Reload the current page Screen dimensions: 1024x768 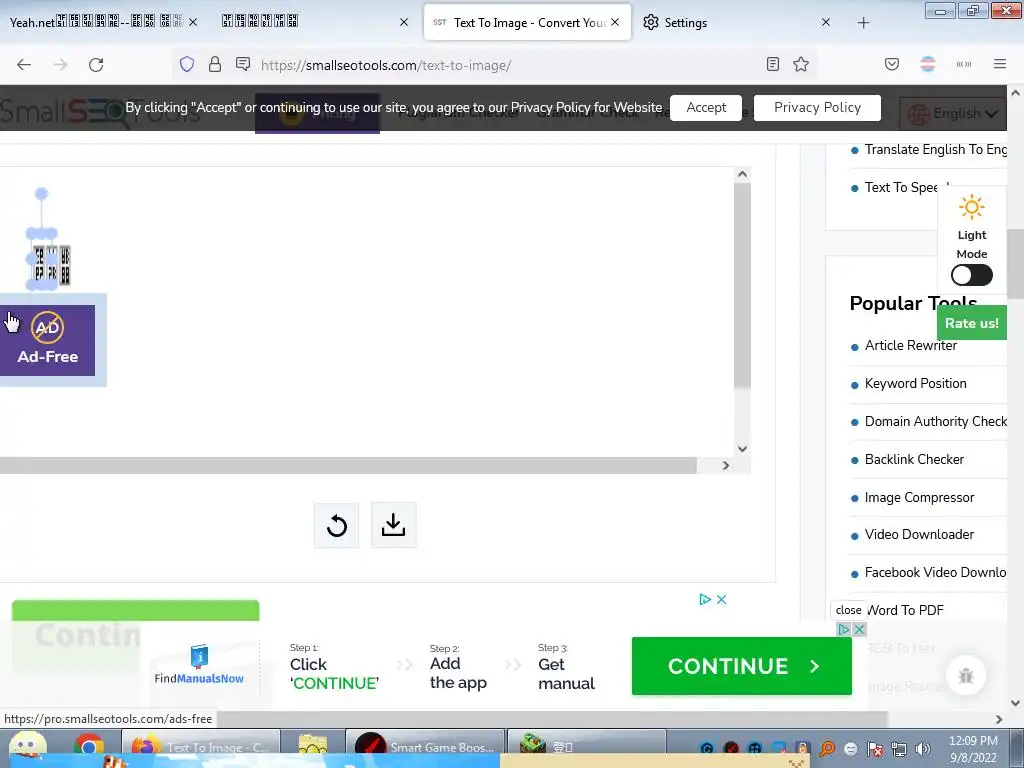coord(96,65)
